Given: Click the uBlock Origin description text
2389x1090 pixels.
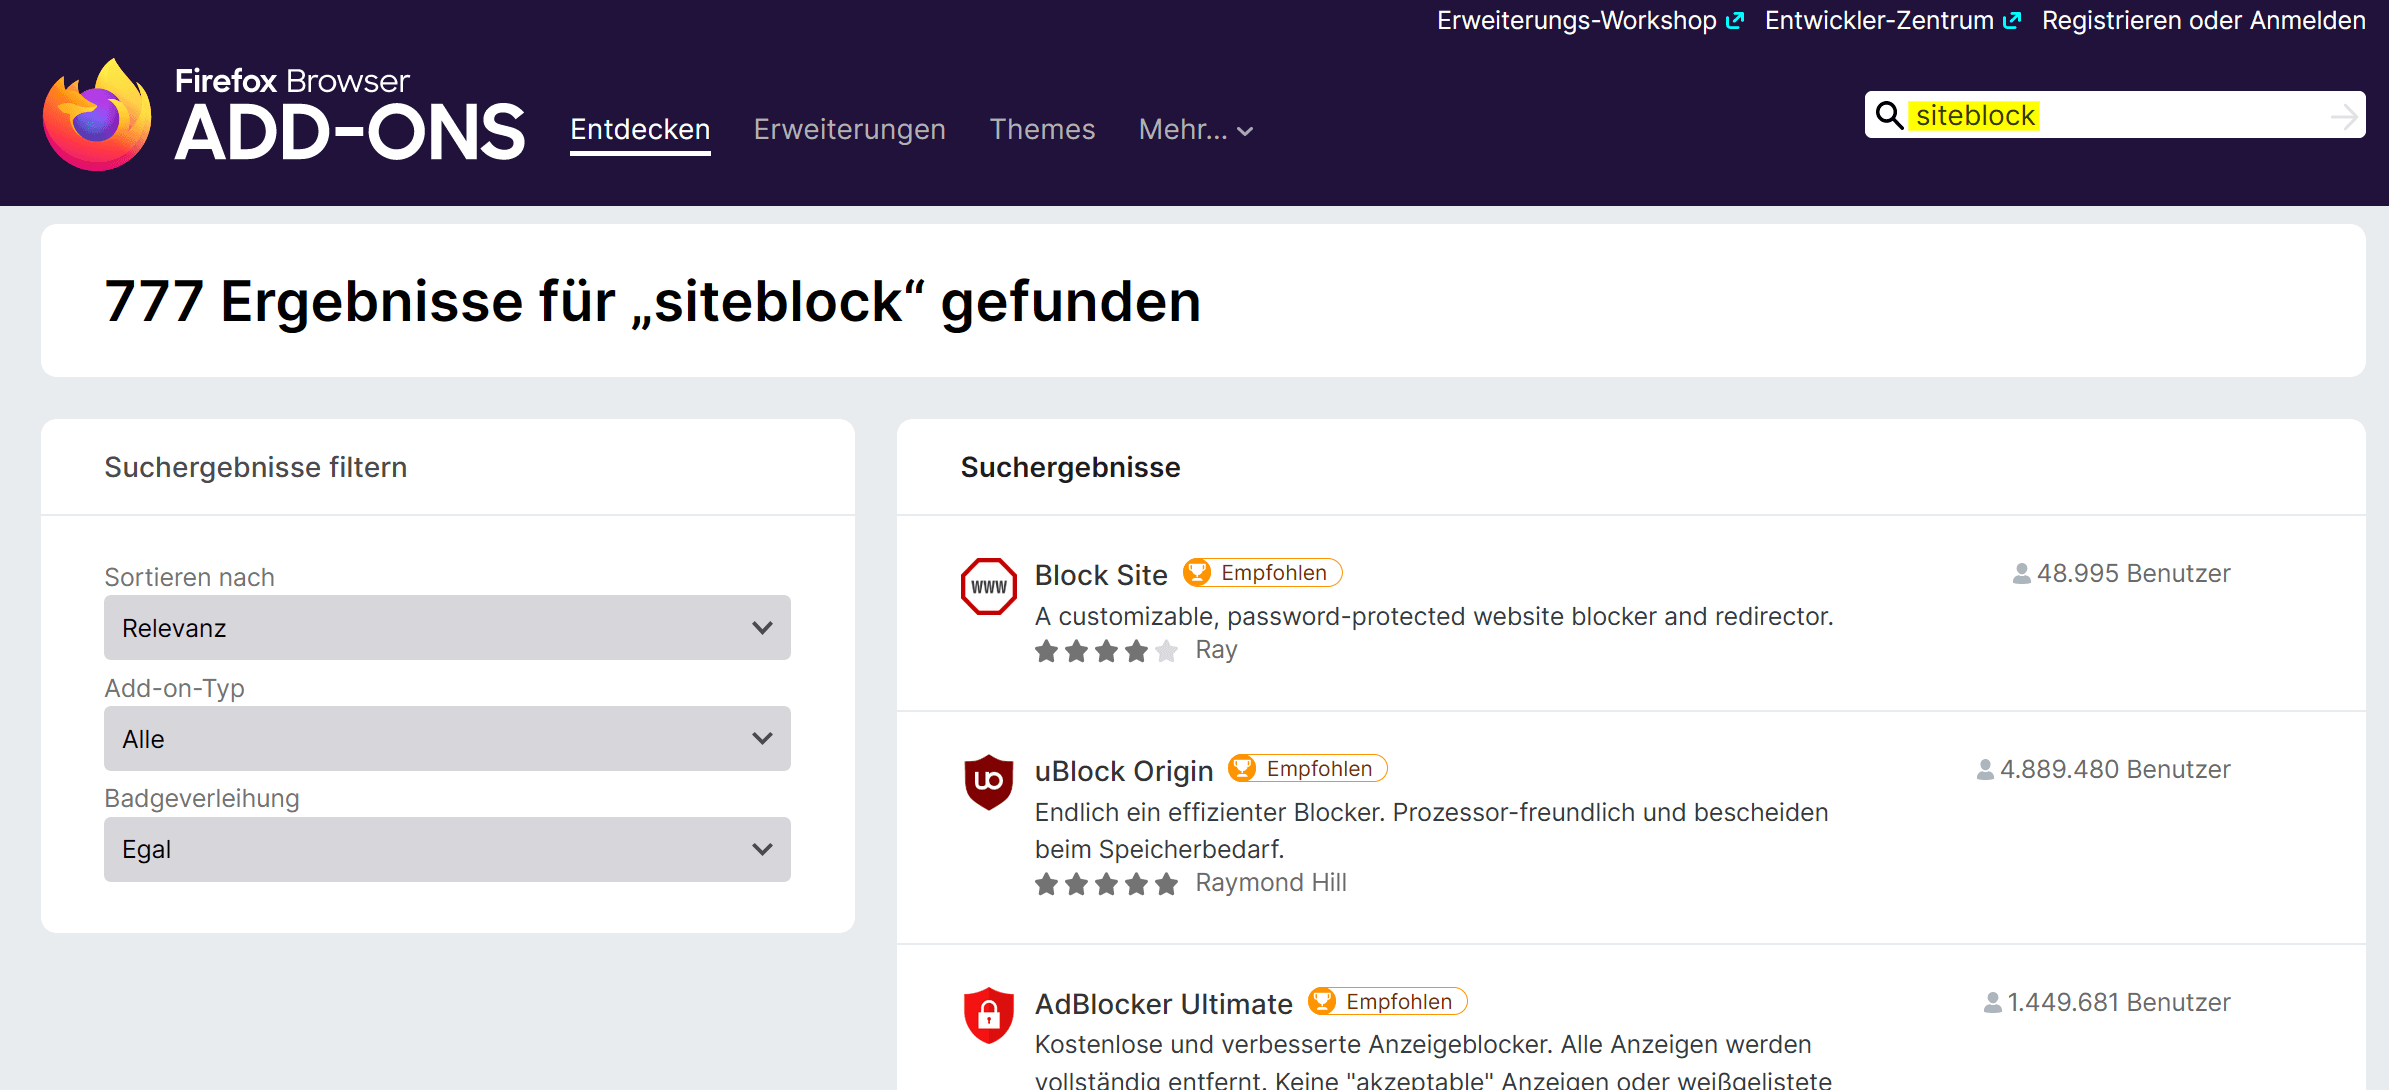Looking at the screenshot, I should [x=1432, y=831].
